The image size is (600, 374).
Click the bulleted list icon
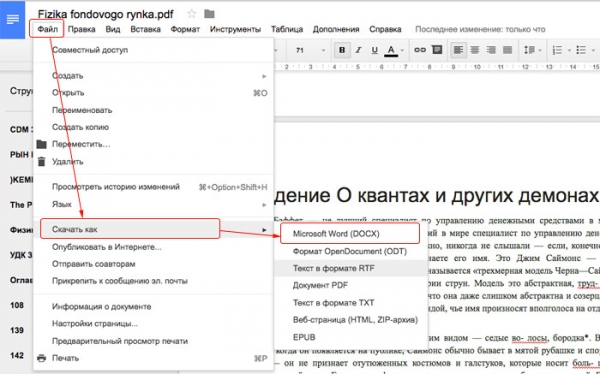[x=581, y=50]
